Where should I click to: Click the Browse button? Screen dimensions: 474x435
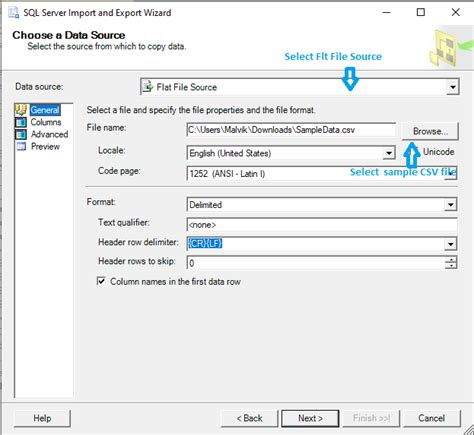(x=430, y=131)
